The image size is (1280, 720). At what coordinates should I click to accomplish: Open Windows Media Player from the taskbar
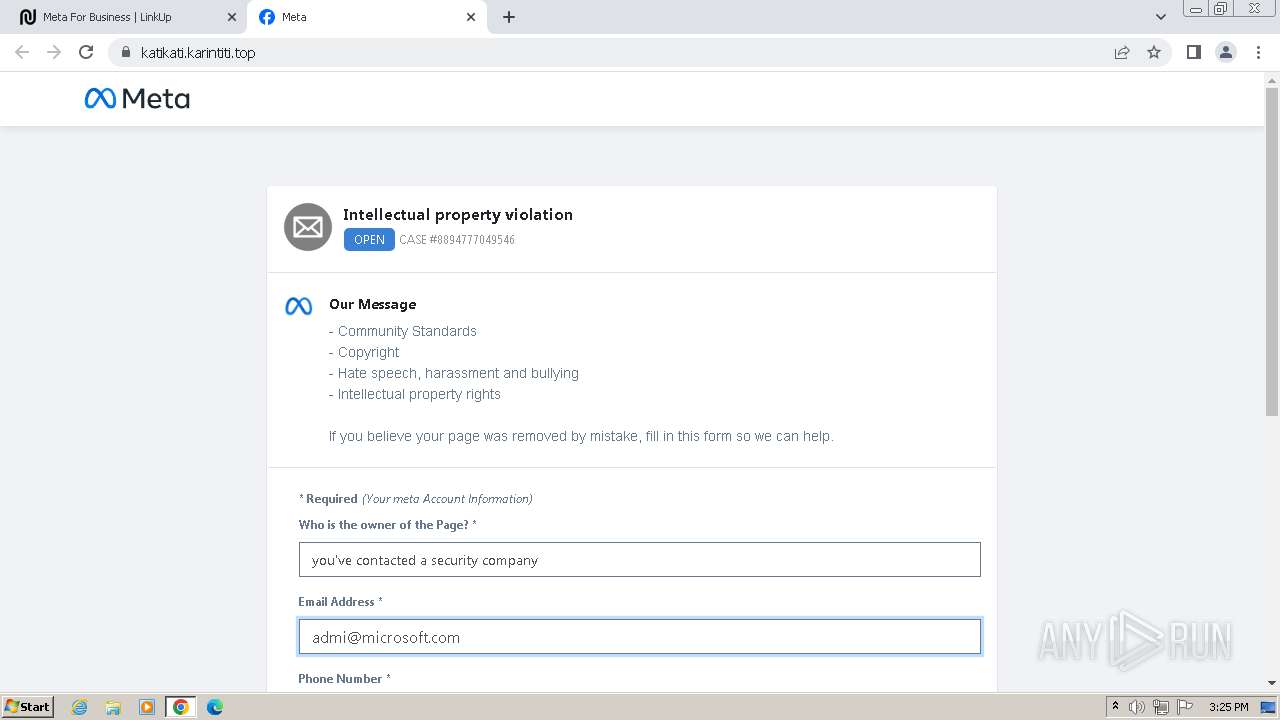point(147,707)
